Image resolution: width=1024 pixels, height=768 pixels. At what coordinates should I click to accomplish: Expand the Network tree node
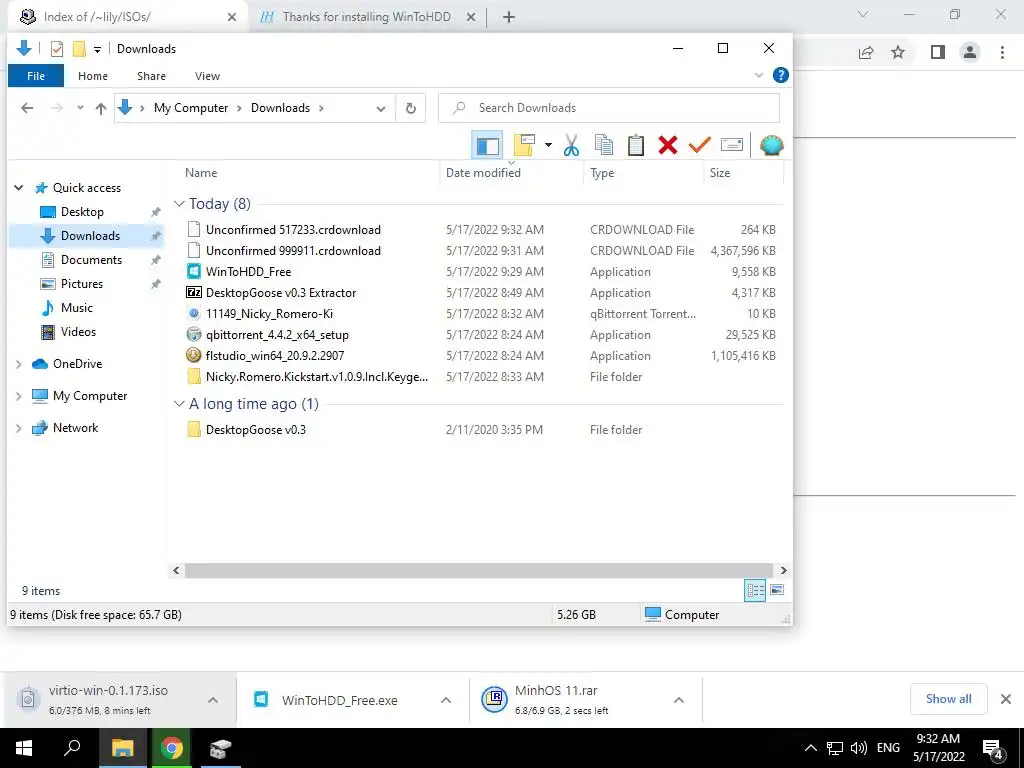pos(18,428)
